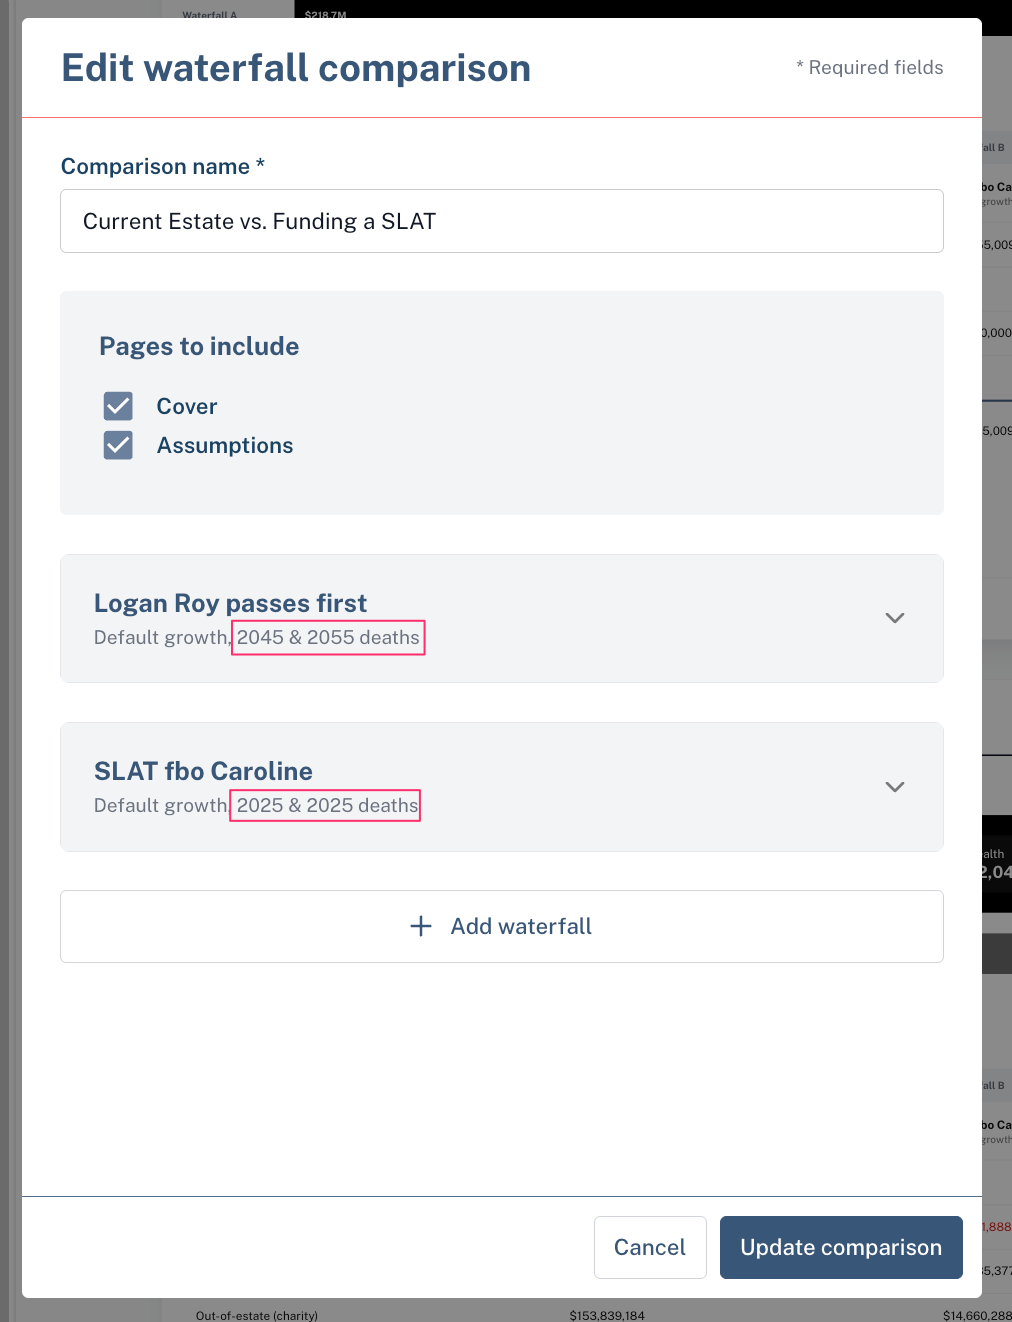Cancel editing the comparison
The image size is (1012, 1322).
[650, 1247]
